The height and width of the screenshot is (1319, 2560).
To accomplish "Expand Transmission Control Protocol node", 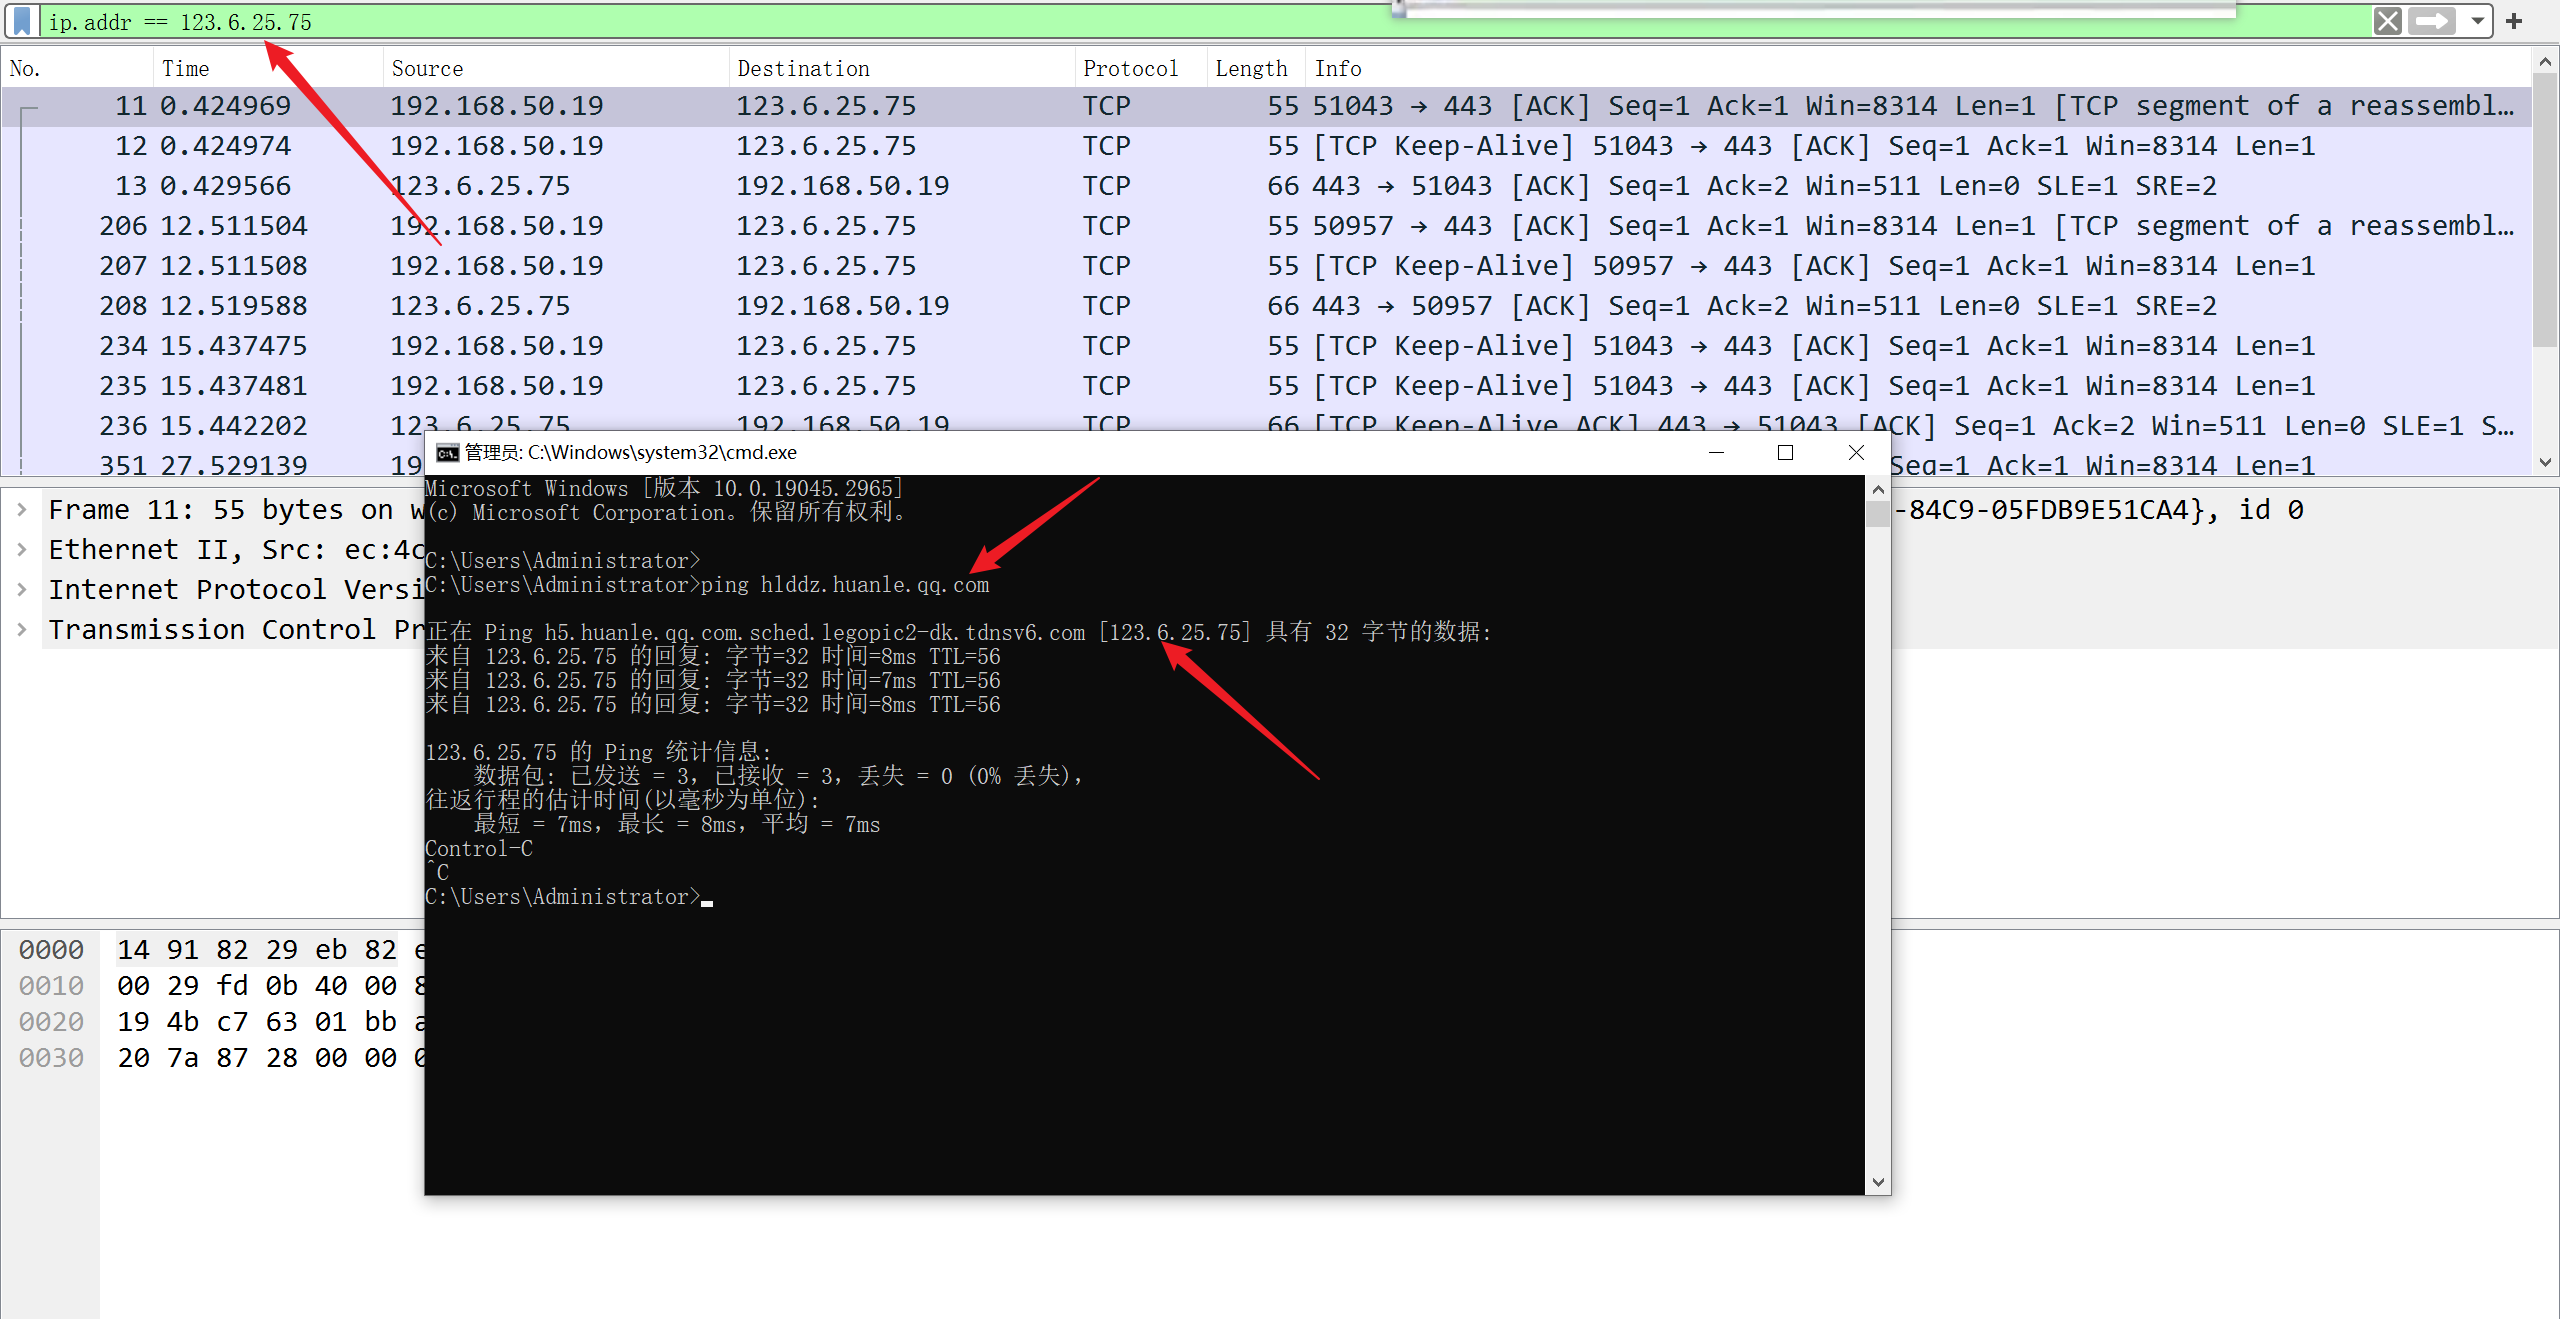I will tap(22, 630).
